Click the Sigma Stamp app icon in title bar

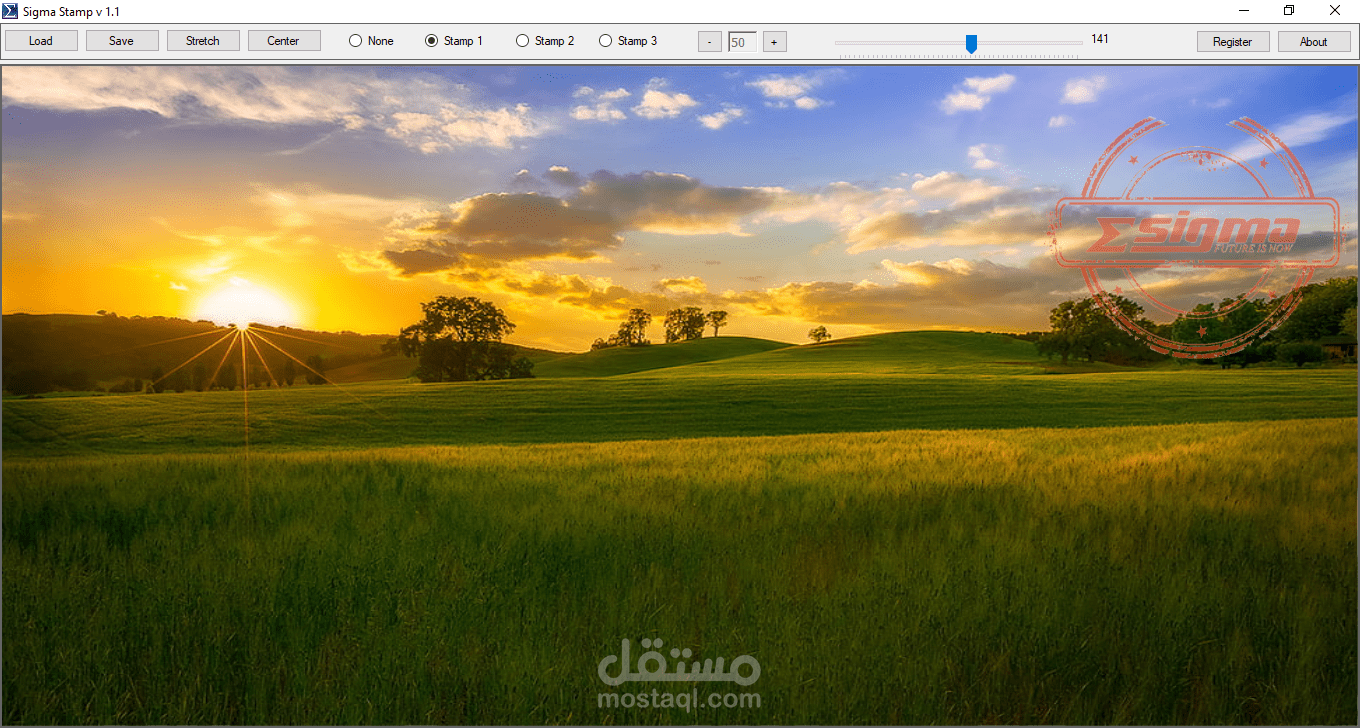tap(12, 11)
